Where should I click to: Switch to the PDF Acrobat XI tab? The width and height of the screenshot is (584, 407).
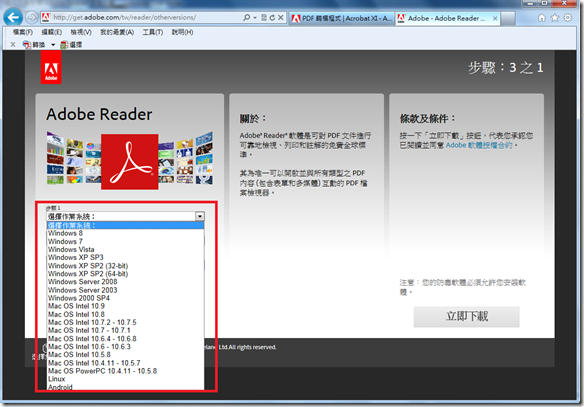click(342, 18)
